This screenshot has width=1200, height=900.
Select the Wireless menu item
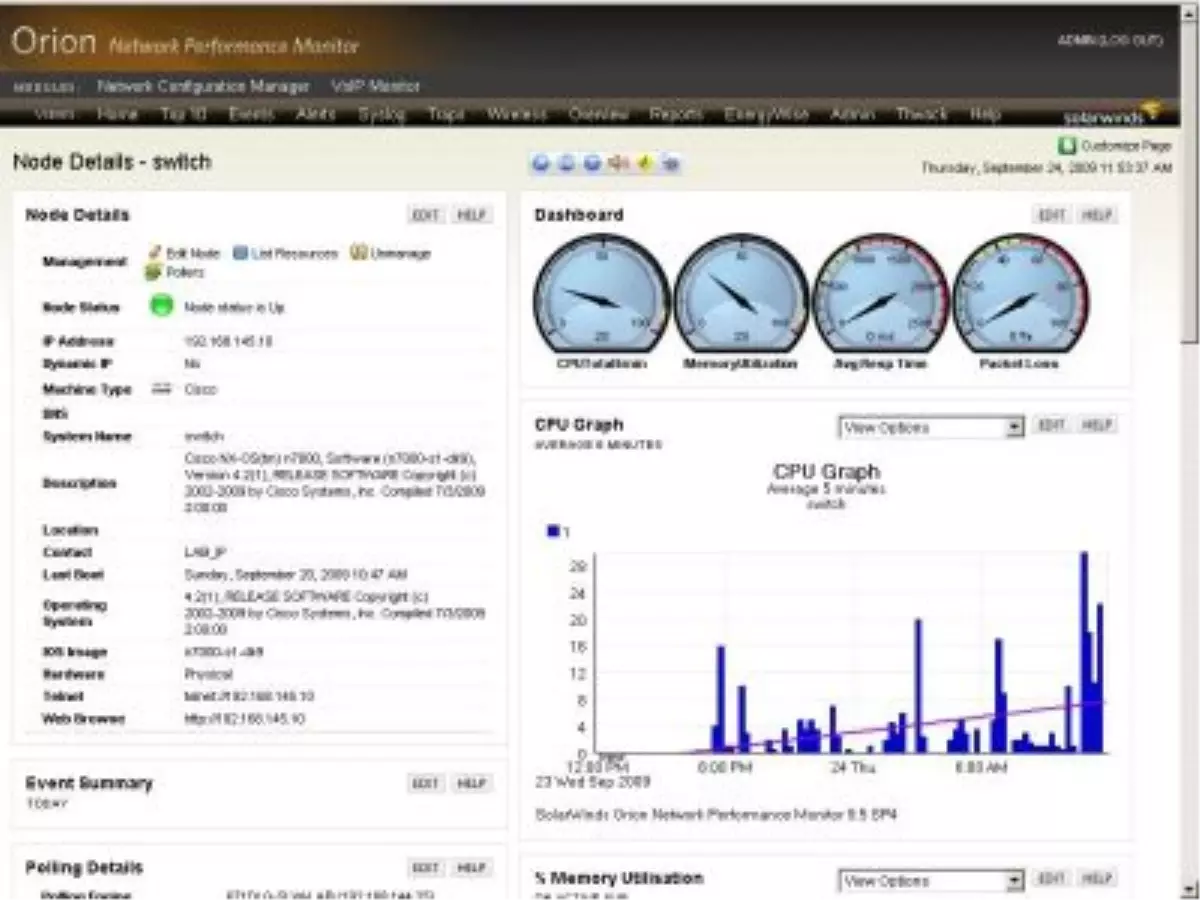click(x=516, y=114)
